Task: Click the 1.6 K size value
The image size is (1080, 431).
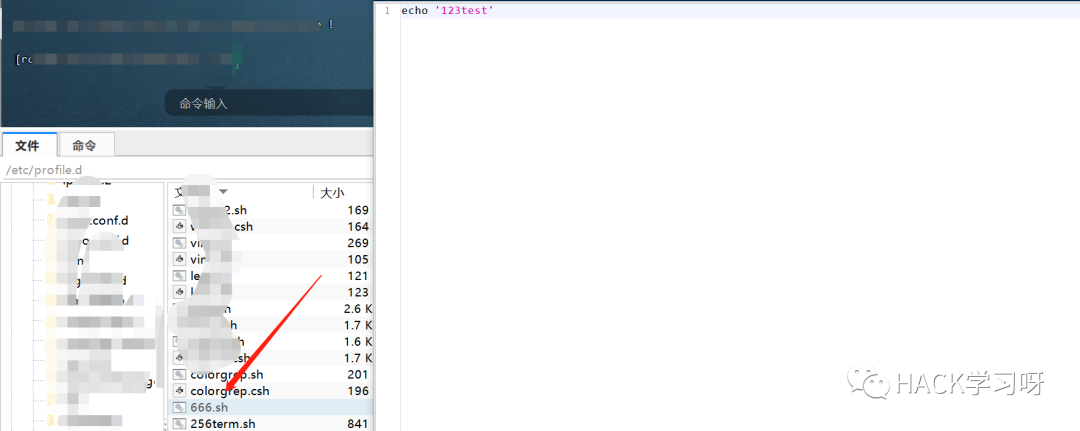Action: pos(357,341)
